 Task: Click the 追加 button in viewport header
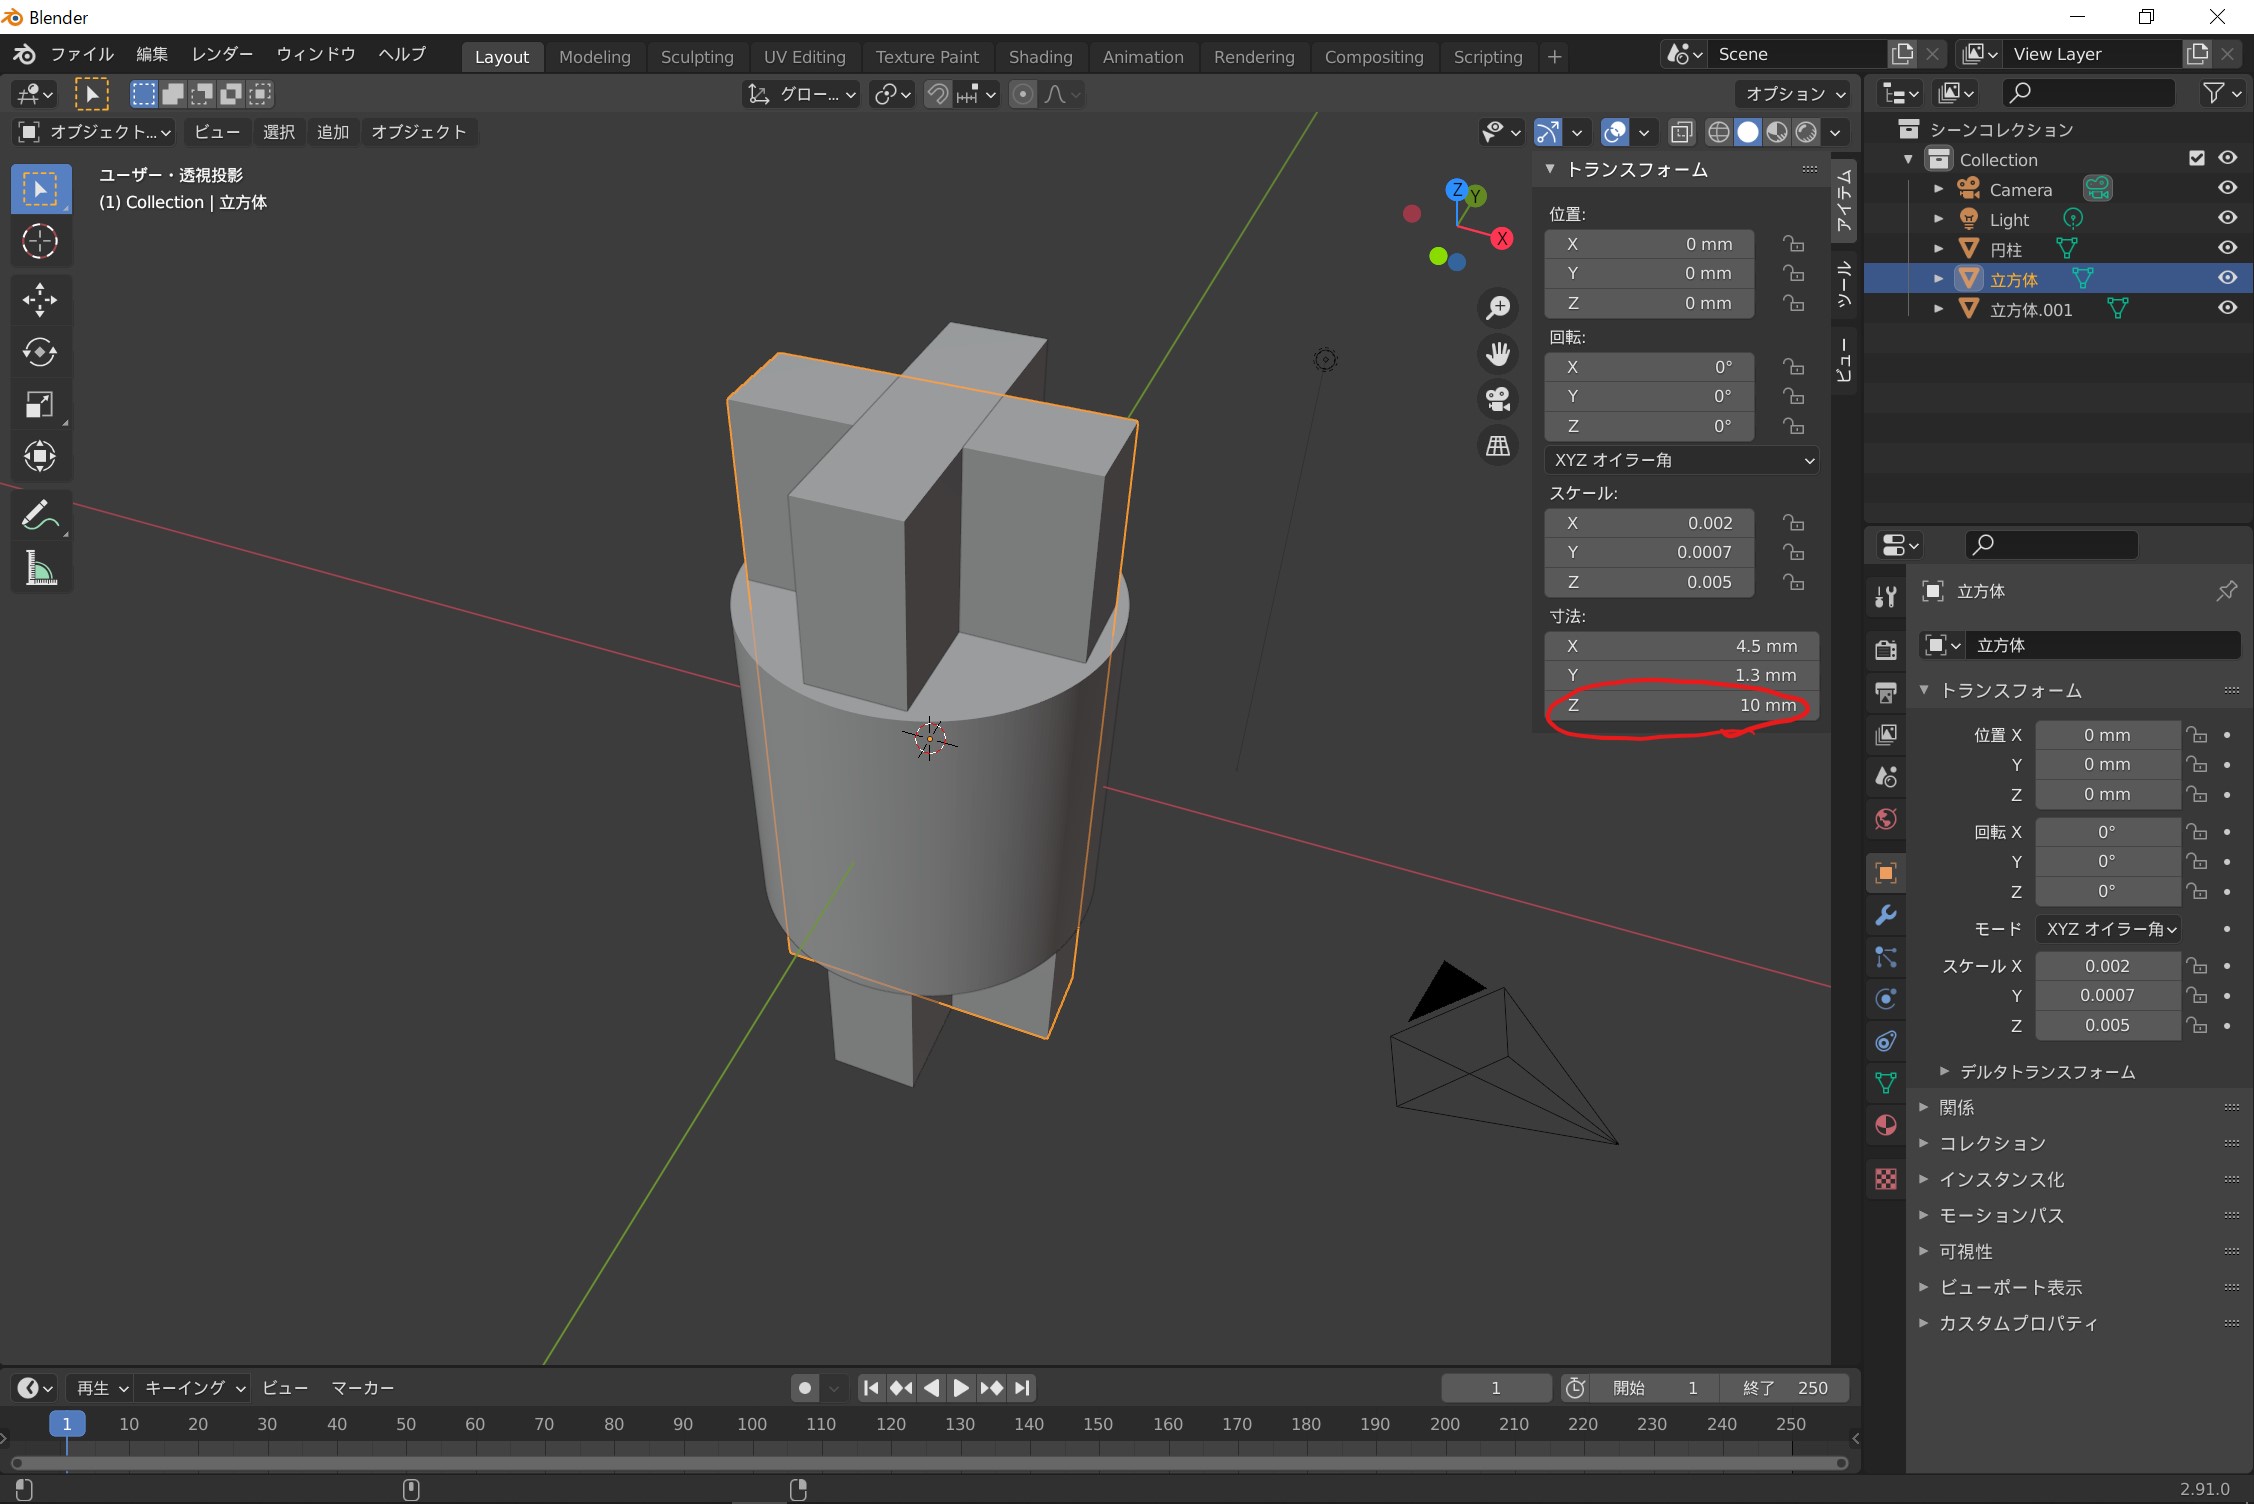pyautogui.click(x=332, y=132)
